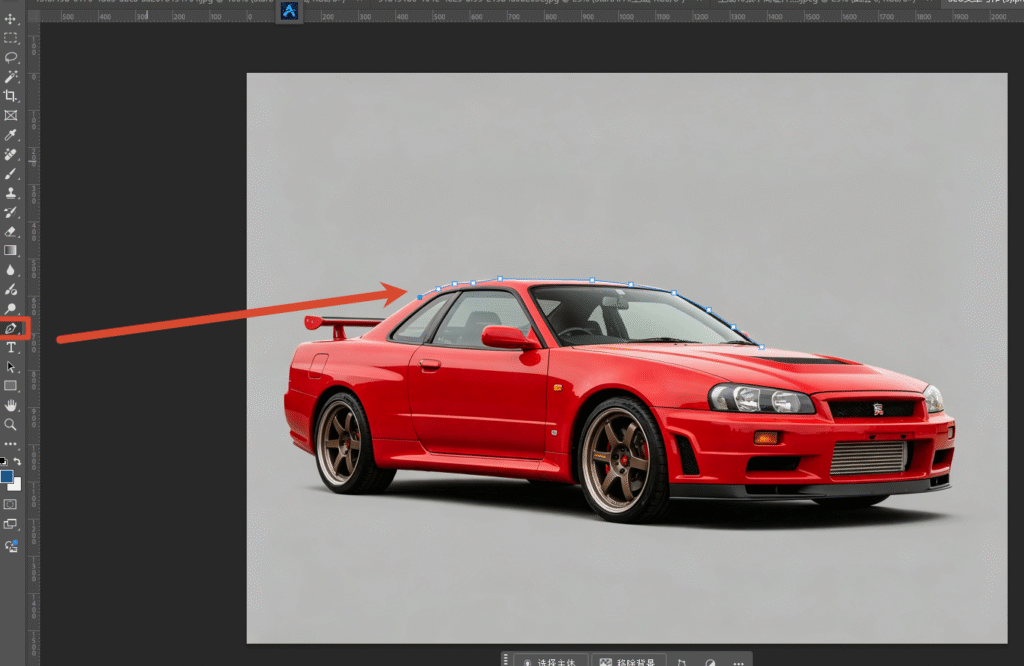Activate the Hand tool
Image resolution: width=1024 pixels, height=666 pixels.
[10, 405]
